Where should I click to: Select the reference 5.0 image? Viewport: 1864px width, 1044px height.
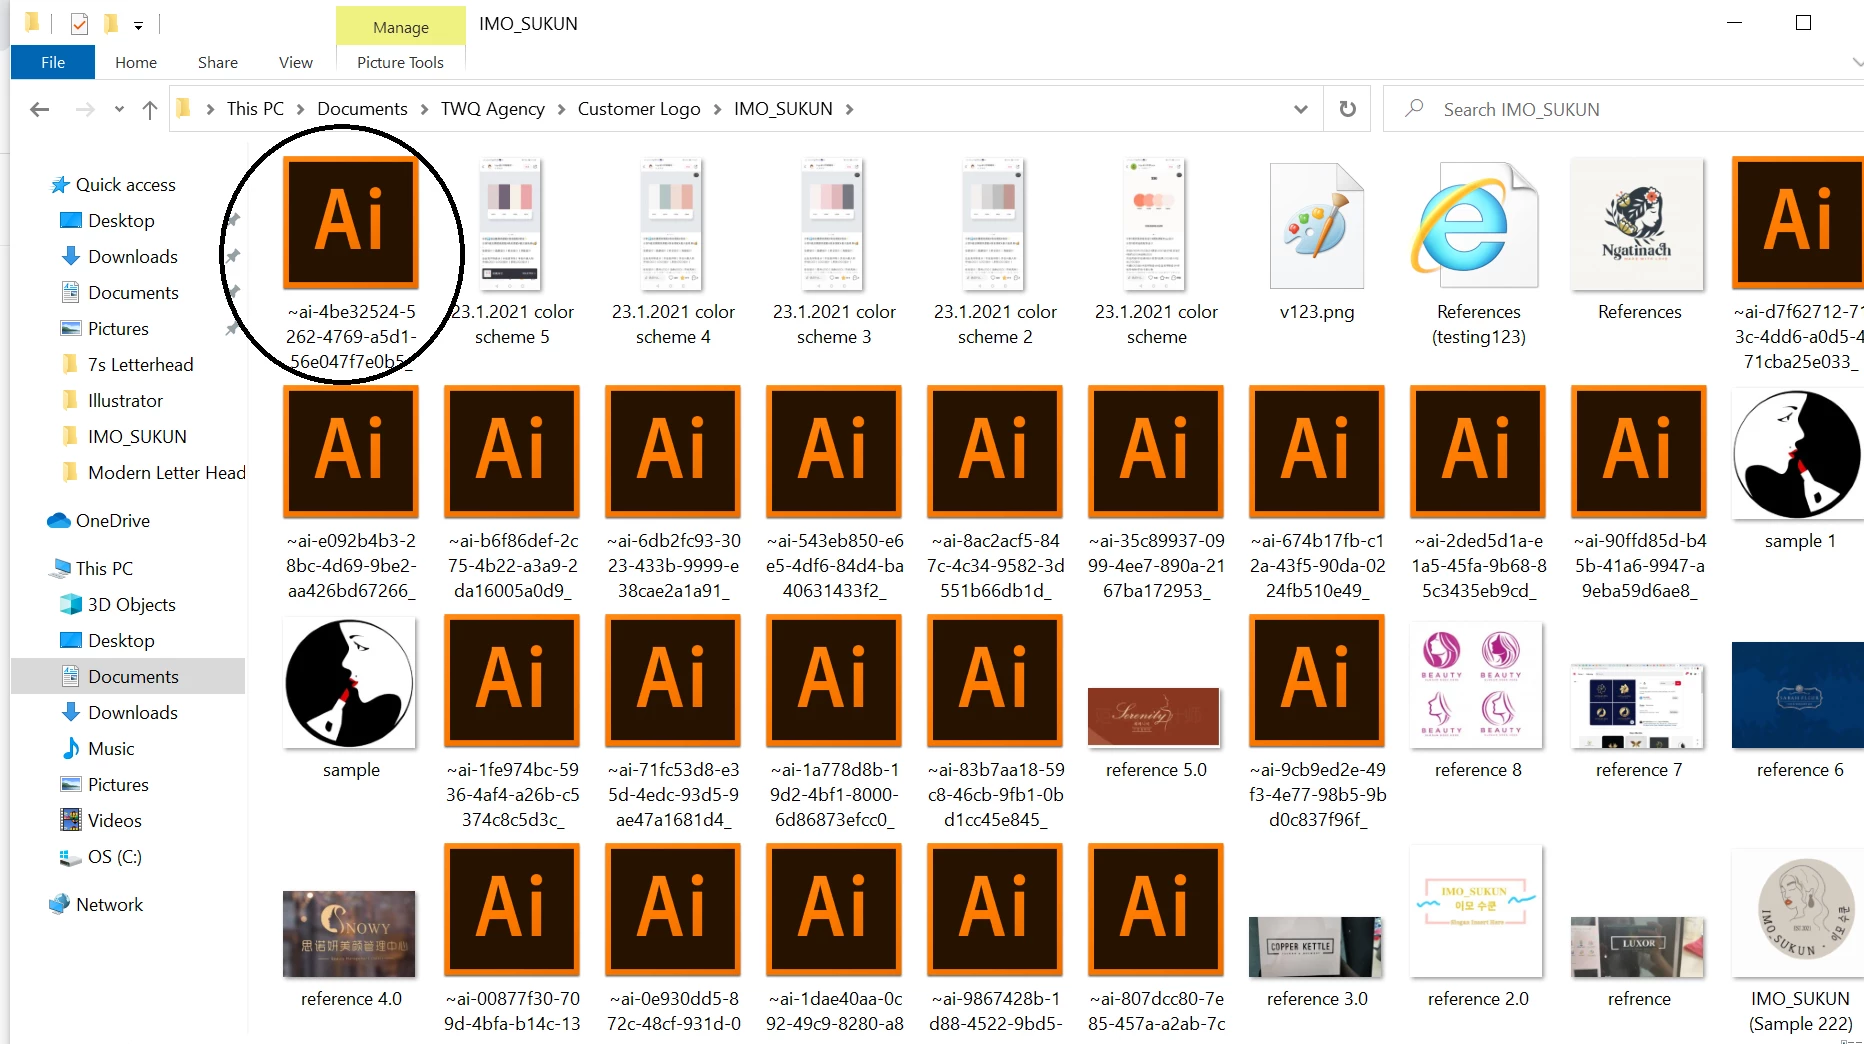(1154, 717)
